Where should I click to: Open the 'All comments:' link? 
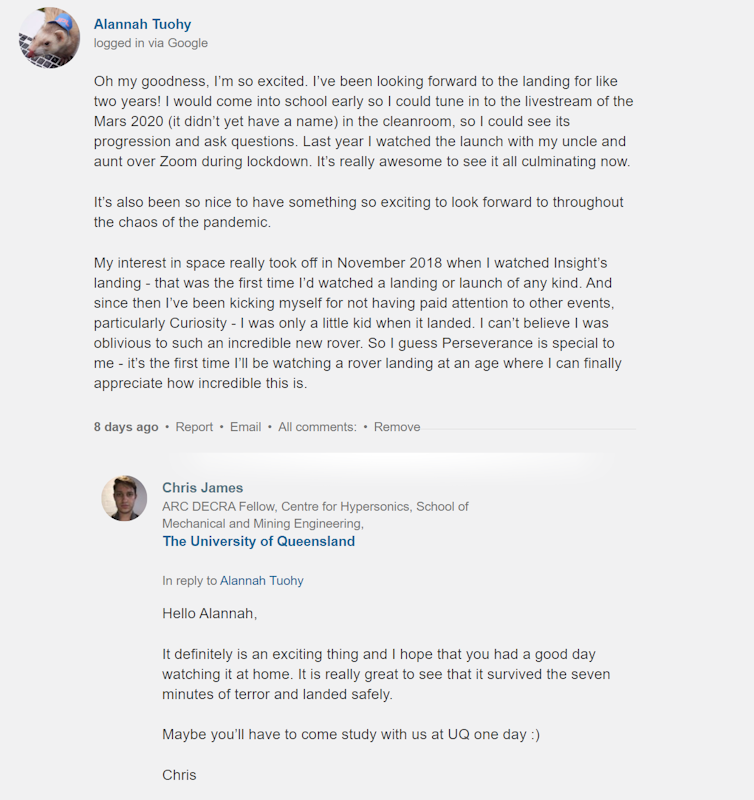317,427
